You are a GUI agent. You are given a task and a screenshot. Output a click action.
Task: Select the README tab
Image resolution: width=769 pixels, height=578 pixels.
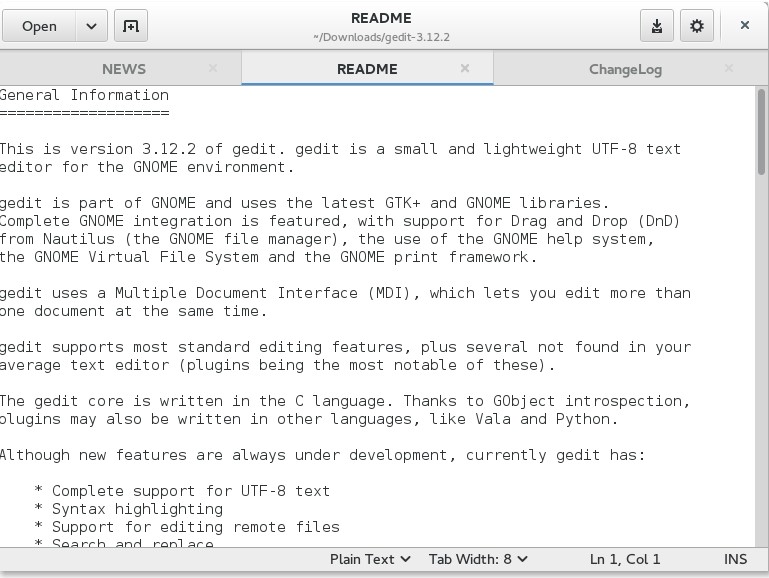[x=367, y=69]
